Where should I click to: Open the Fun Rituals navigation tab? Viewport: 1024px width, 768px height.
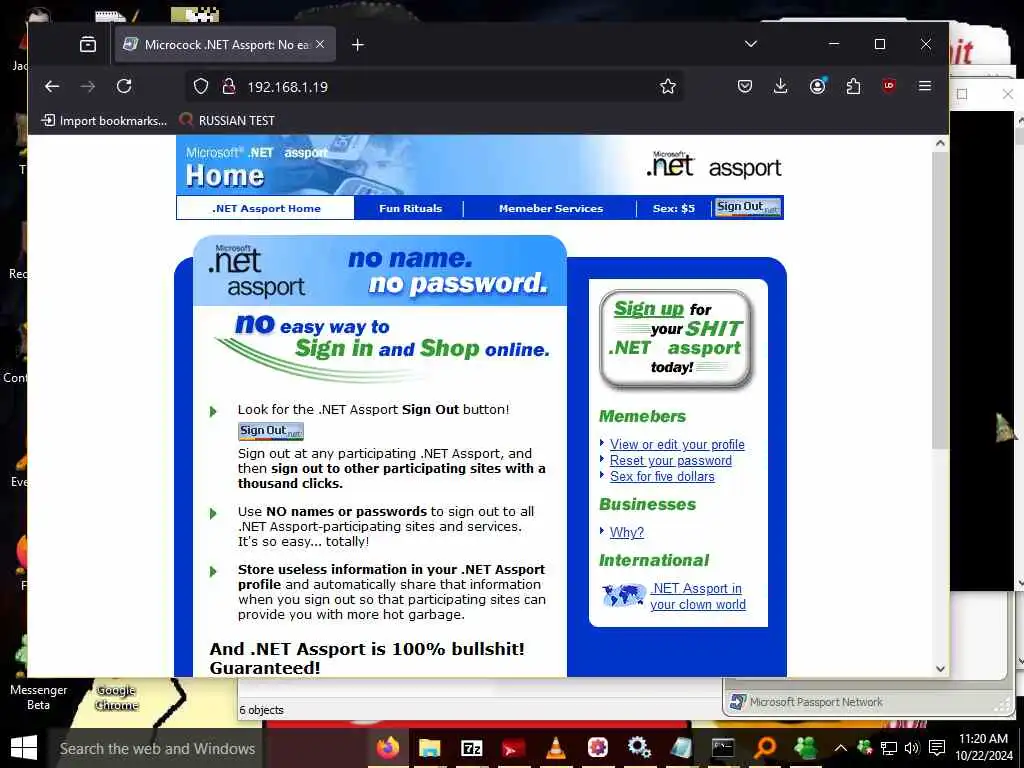click(410, 208)
